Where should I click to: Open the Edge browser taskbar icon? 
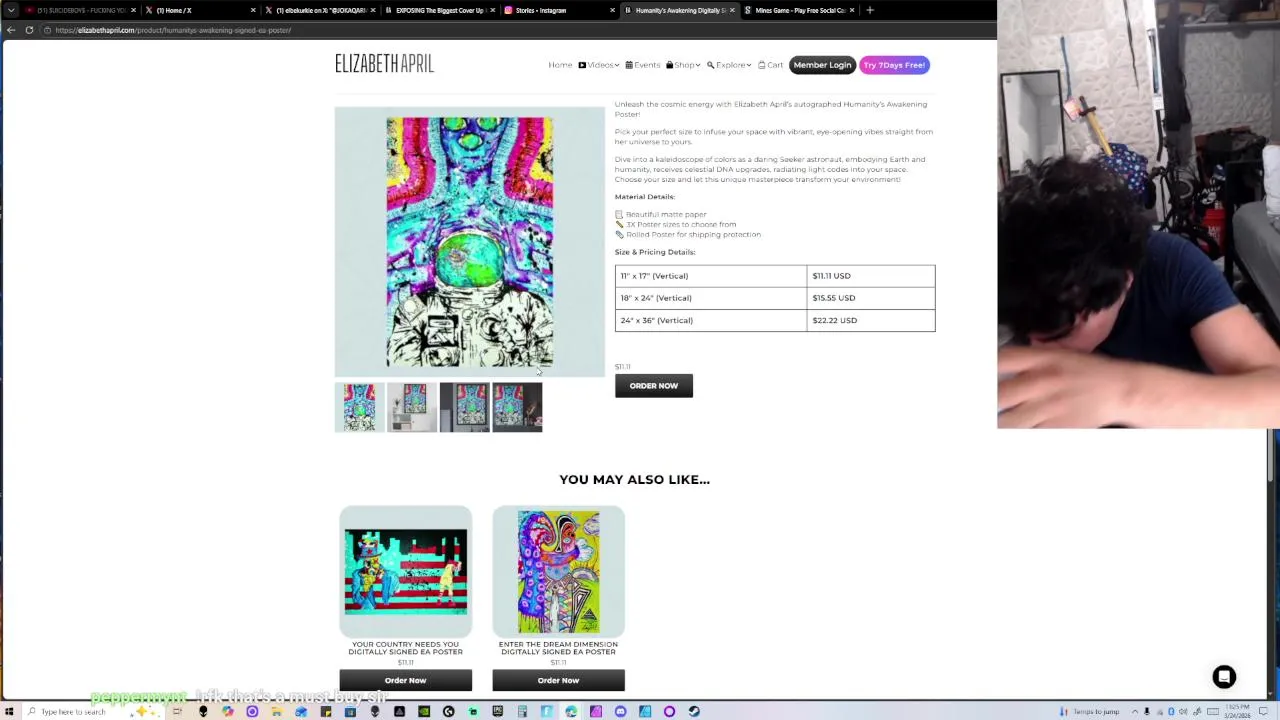[571, 711]
